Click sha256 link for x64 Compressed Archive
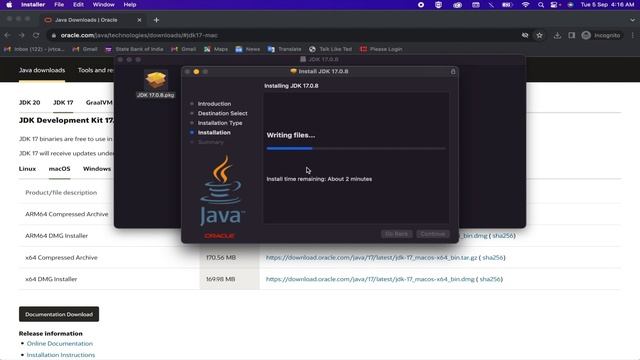Screen dimensions: 640x360 tap(493, 258)
